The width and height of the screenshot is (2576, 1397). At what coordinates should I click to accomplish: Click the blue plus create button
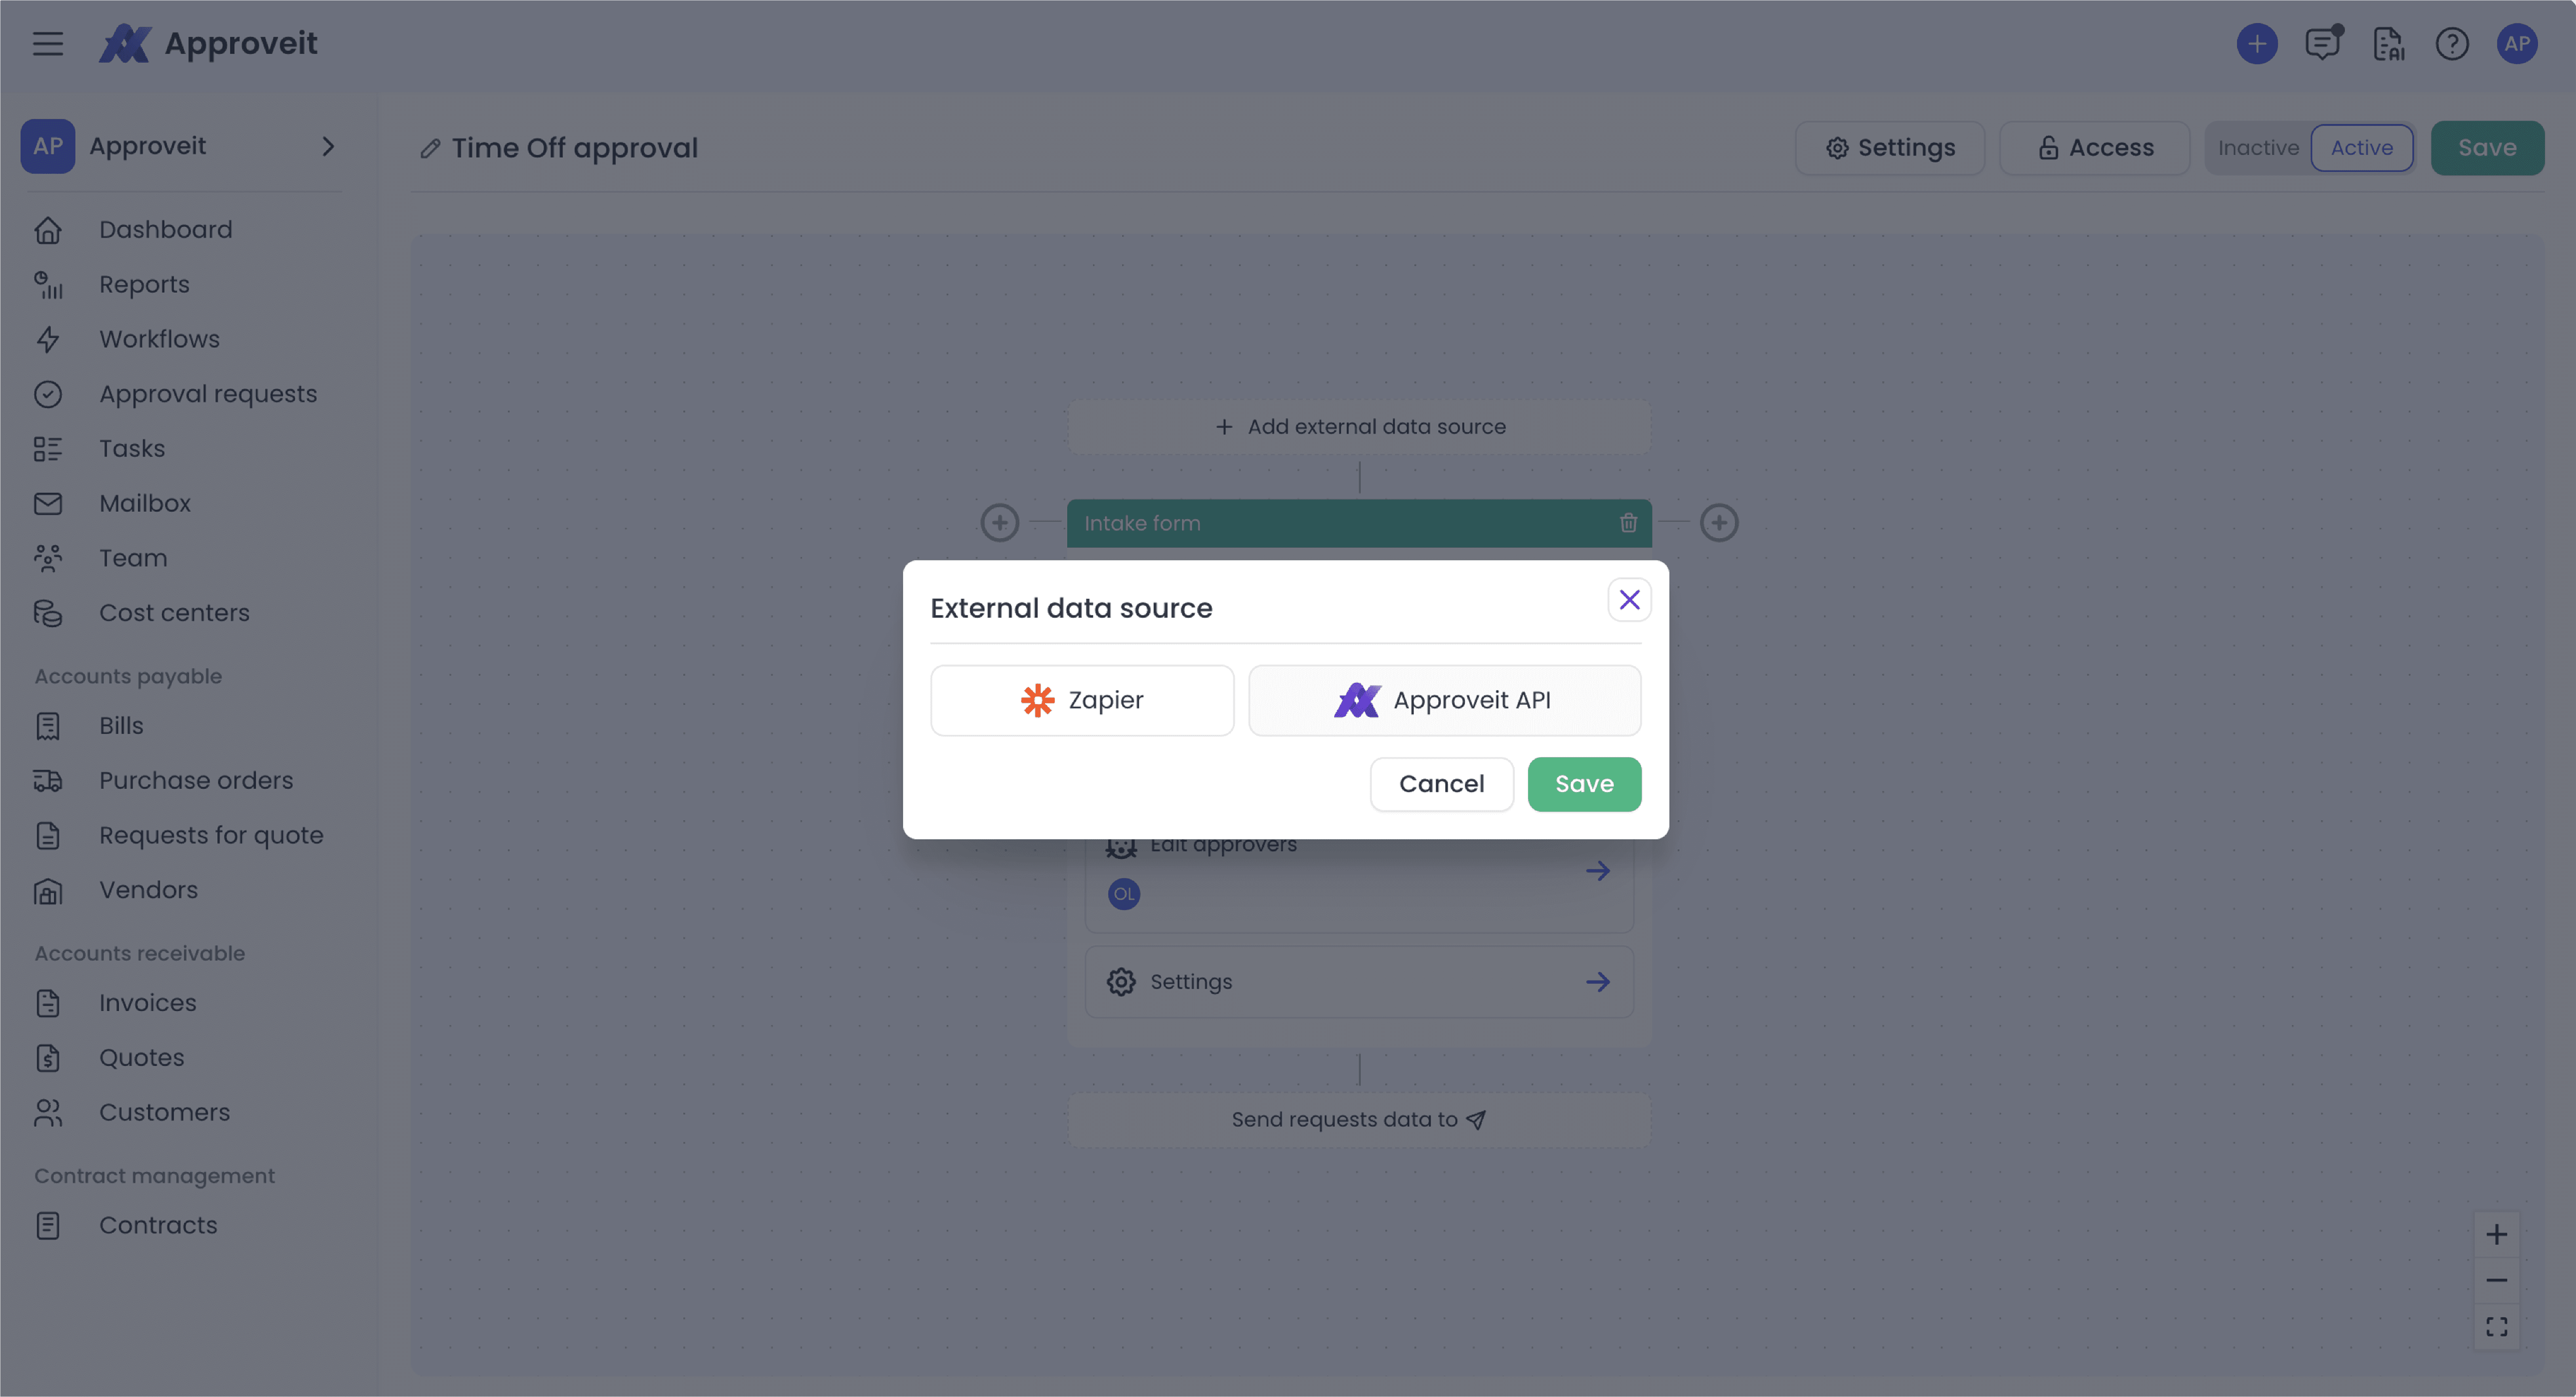(x=2256, y=44)
